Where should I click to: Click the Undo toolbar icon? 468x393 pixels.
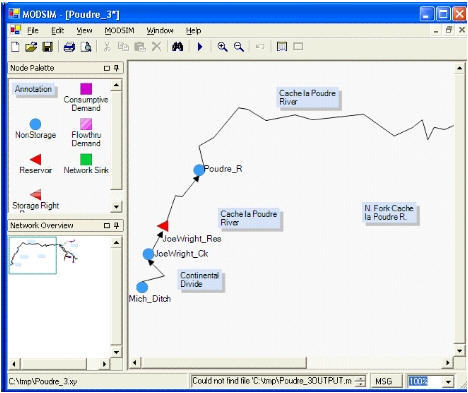(x=260, y=46)
